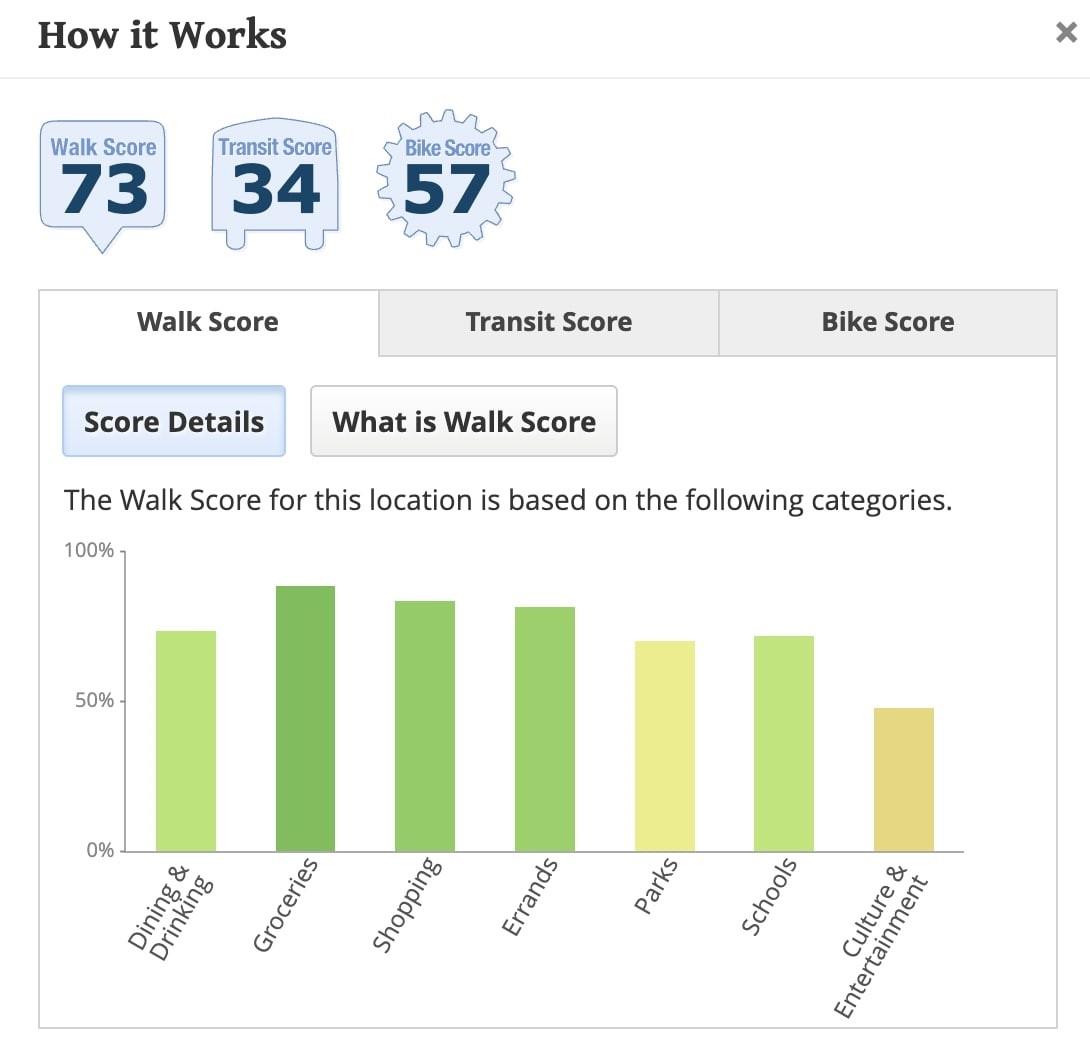
Task: Click the Bike Score 57 gear badge
Action: click(446, 179)
